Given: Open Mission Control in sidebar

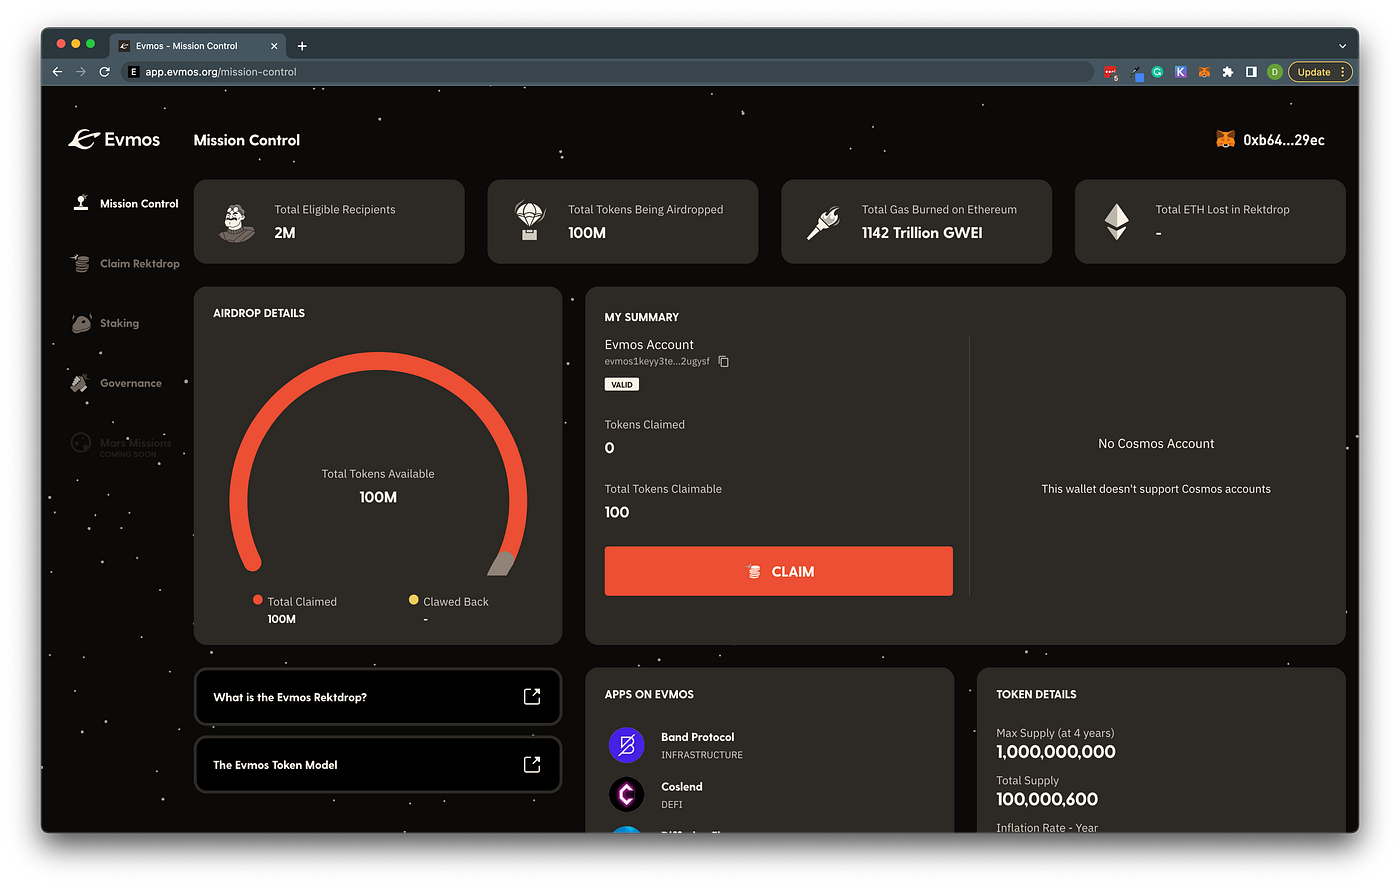Looking at the screenshot, I should [x=126, y=203].
